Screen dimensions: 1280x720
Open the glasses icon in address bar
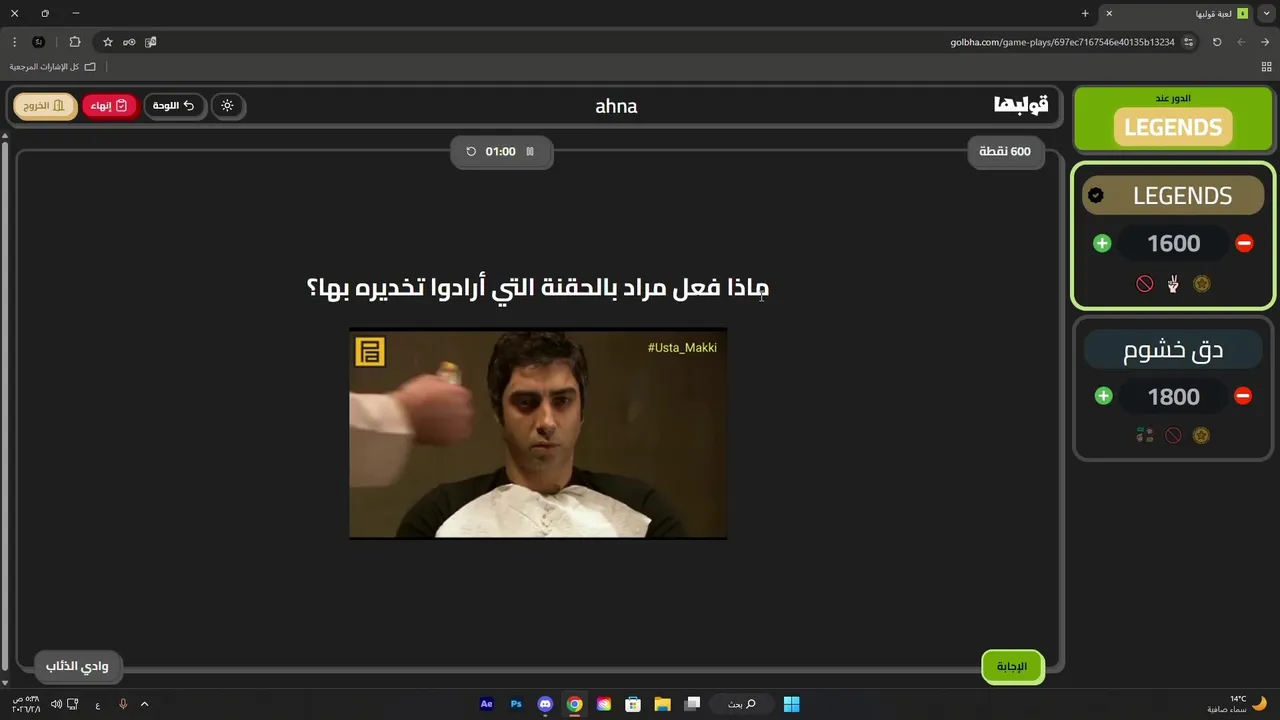(x=129, y=42)
